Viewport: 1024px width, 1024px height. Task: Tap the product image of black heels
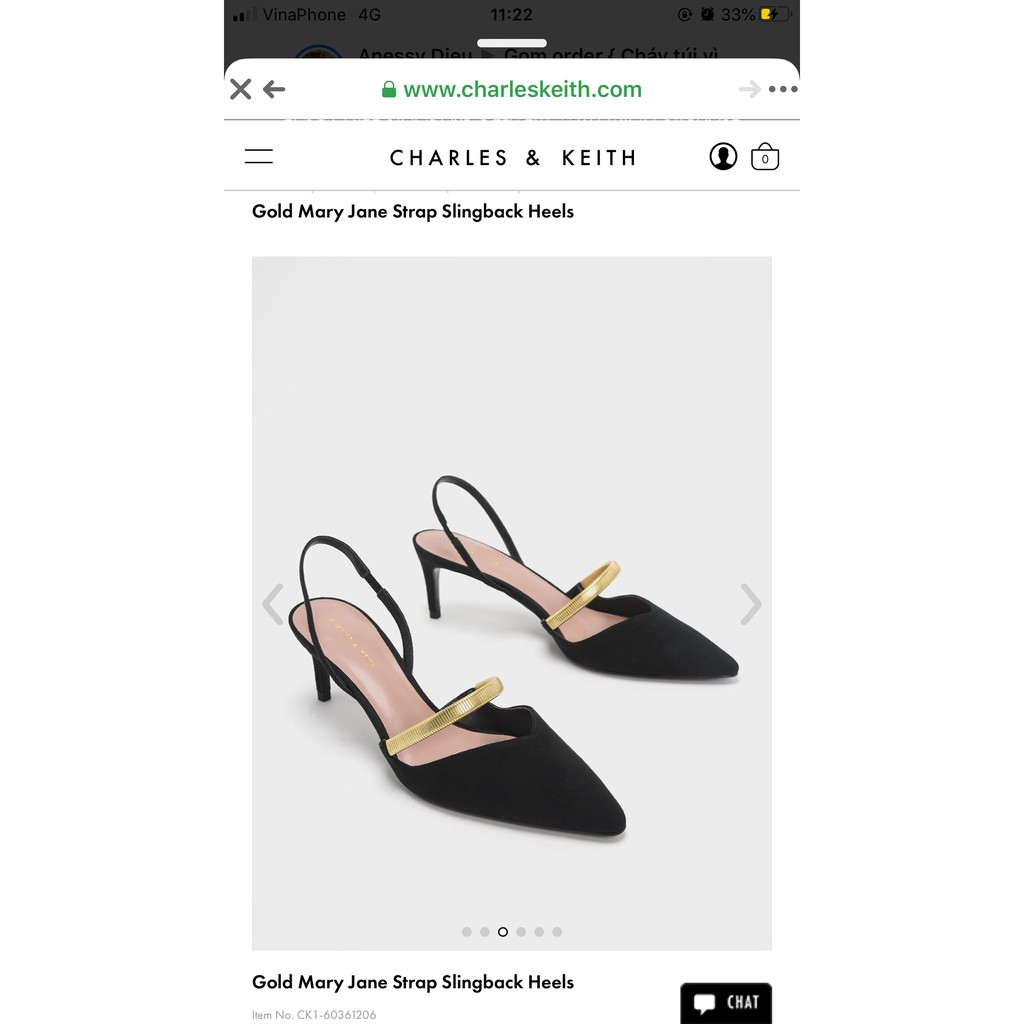(511, 650)
